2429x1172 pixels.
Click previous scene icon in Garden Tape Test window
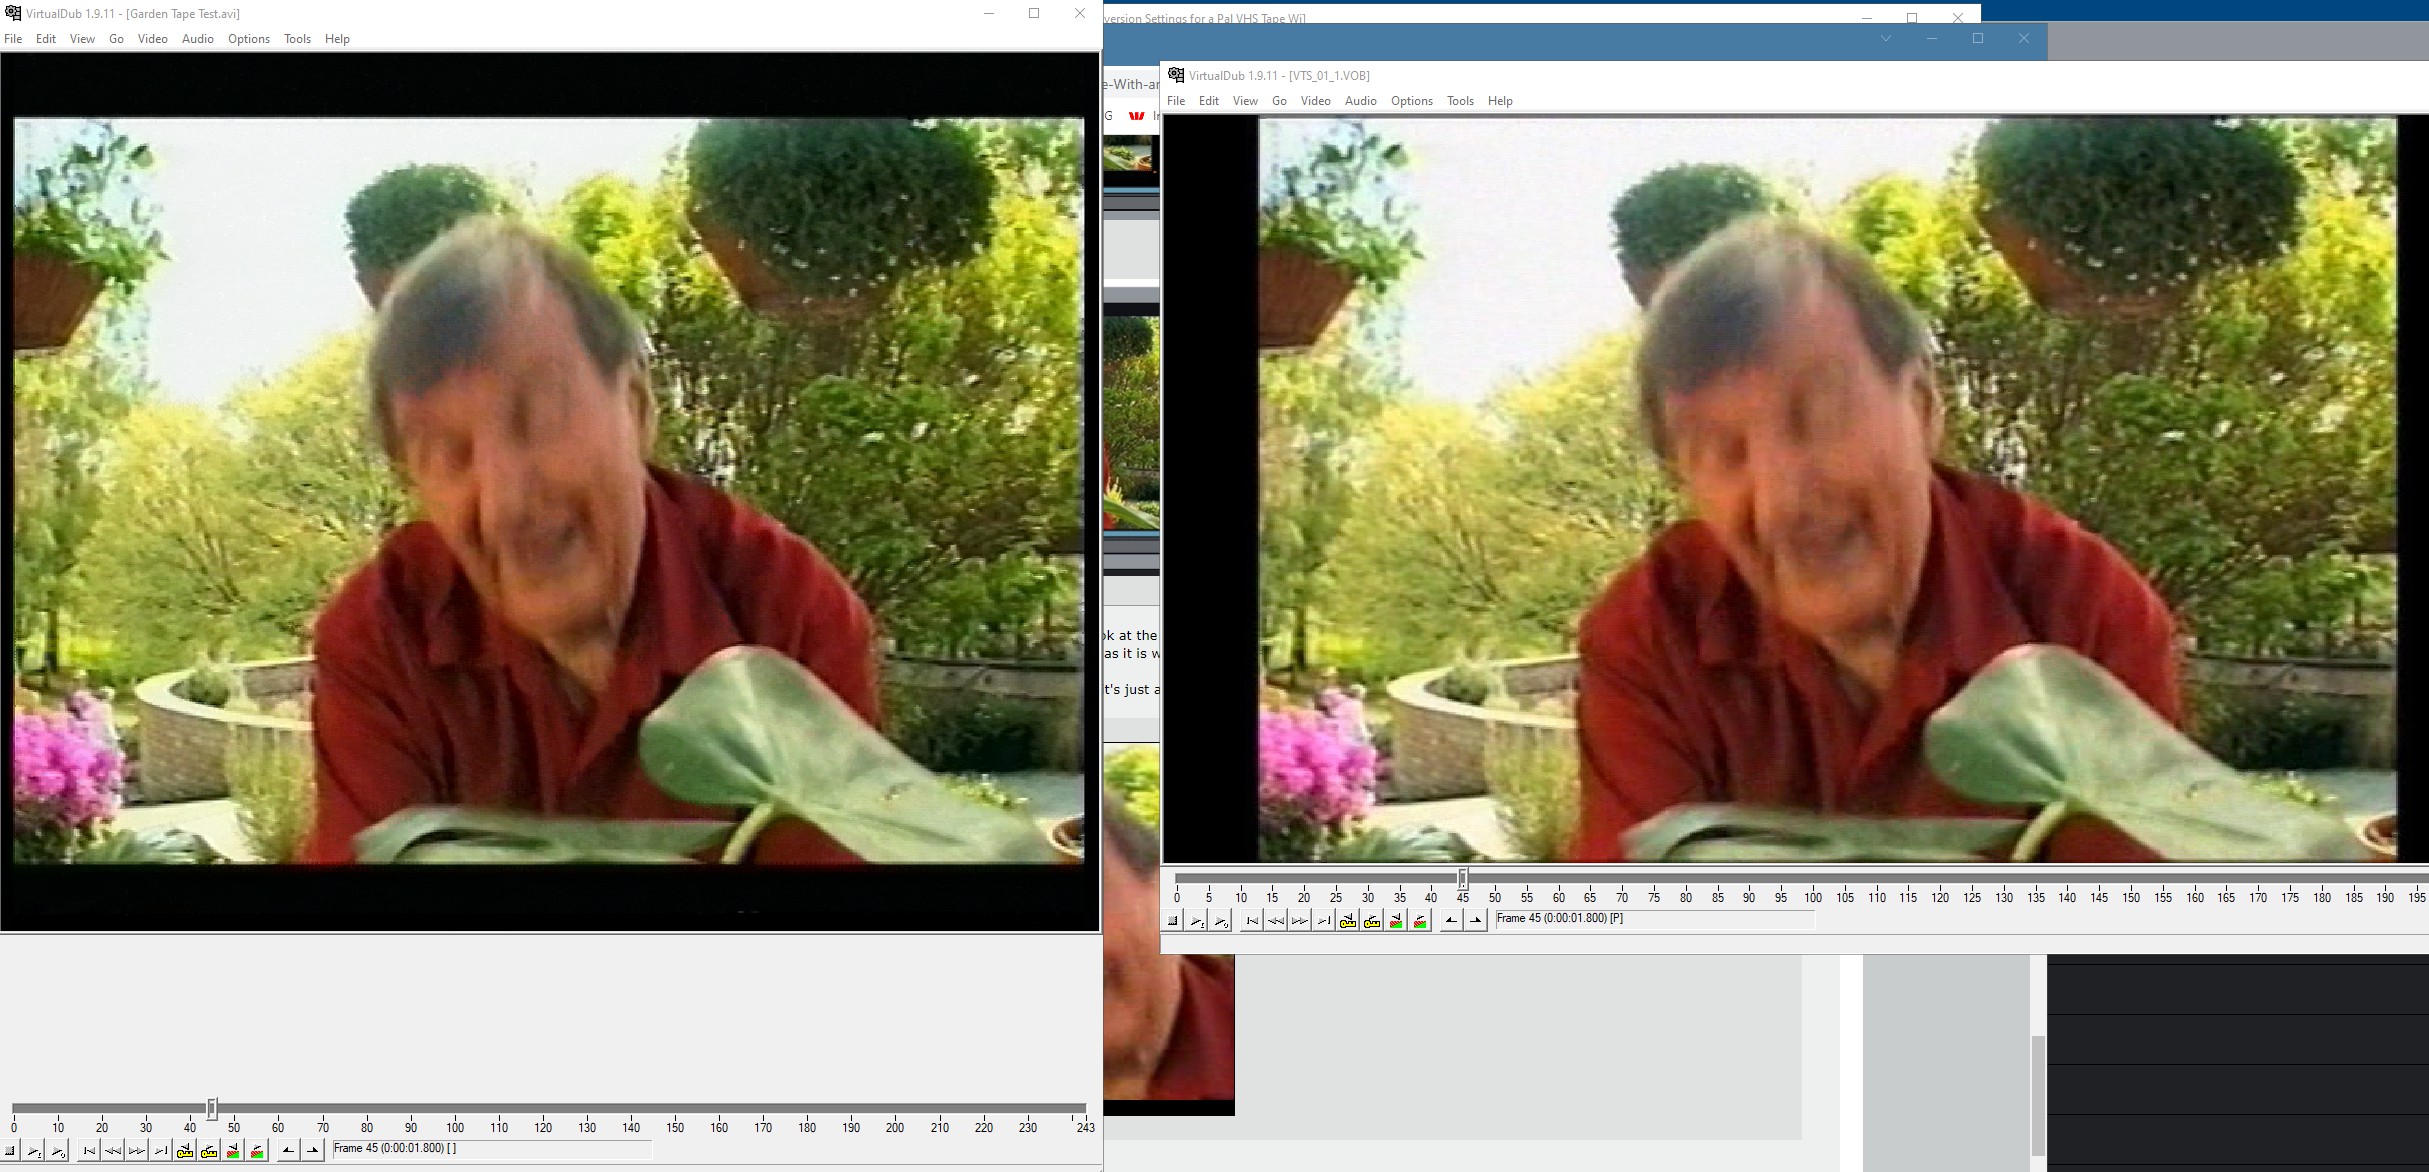[233, 1151]
